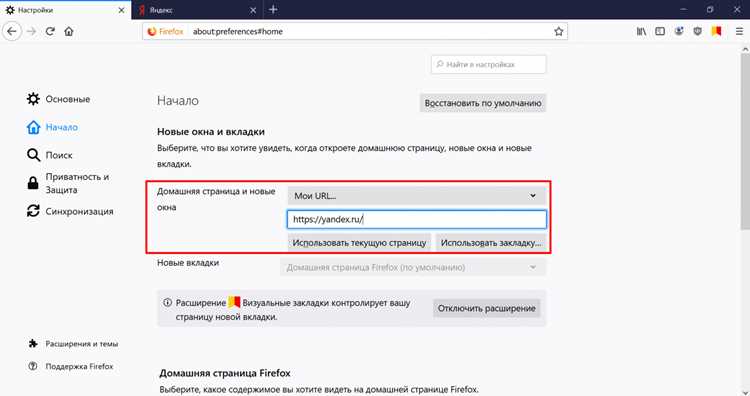Viewport: 750px width, 396px height.
Task: Open the hamburger application menu
Action: (x=739, y=32)
